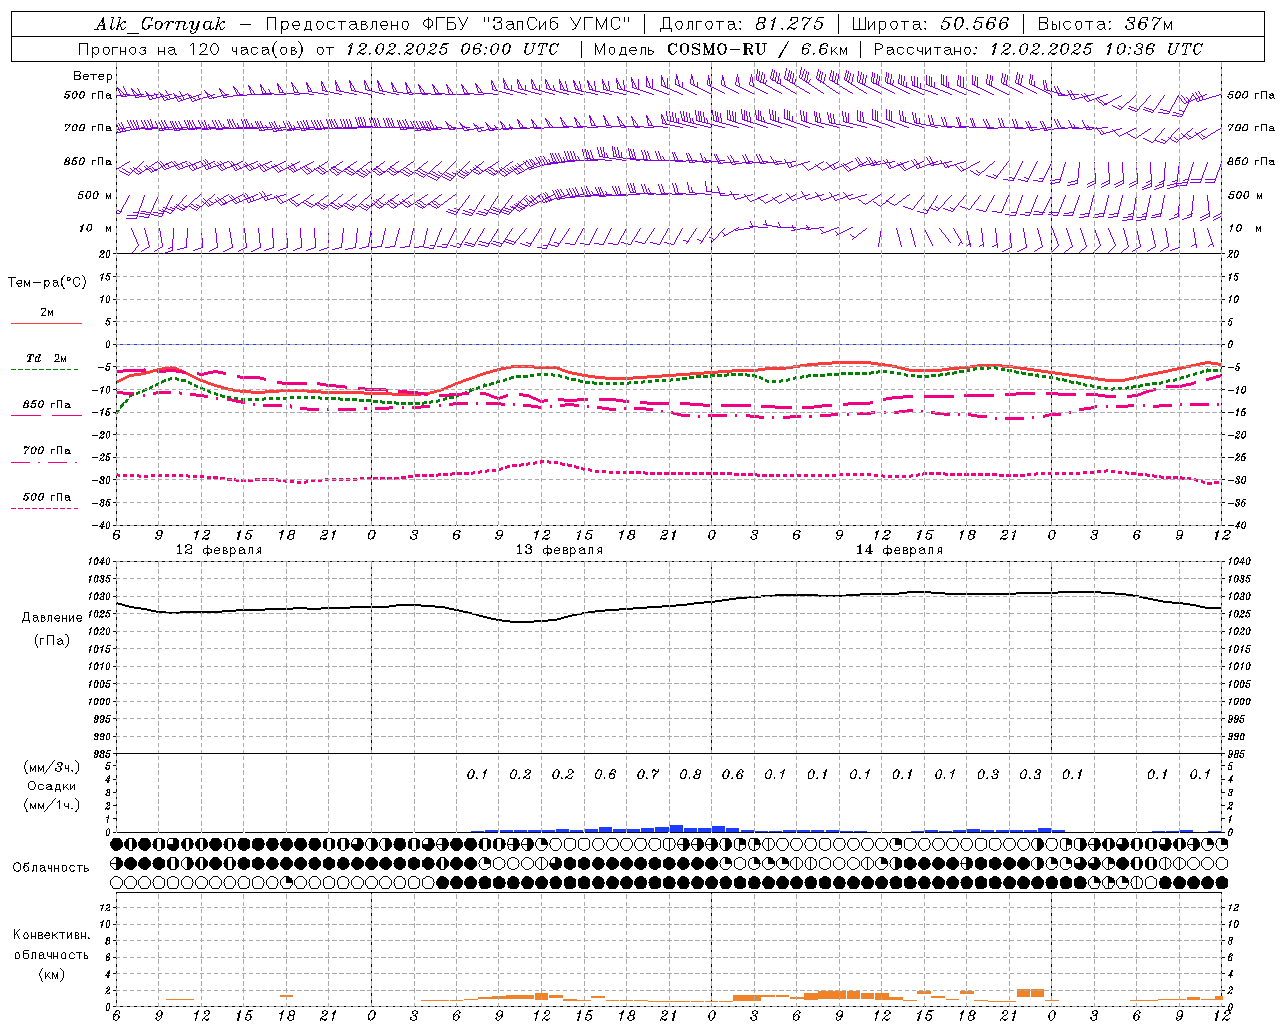Image resolution: width=1280 pixels, height=1024 pixels.
Task: Click the 500 м wind level label on the left
Action: [x=95, y=196]
